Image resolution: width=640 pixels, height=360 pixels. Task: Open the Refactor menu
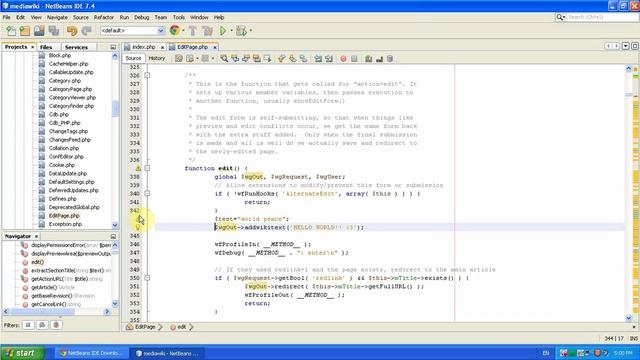tap(104, 18)
